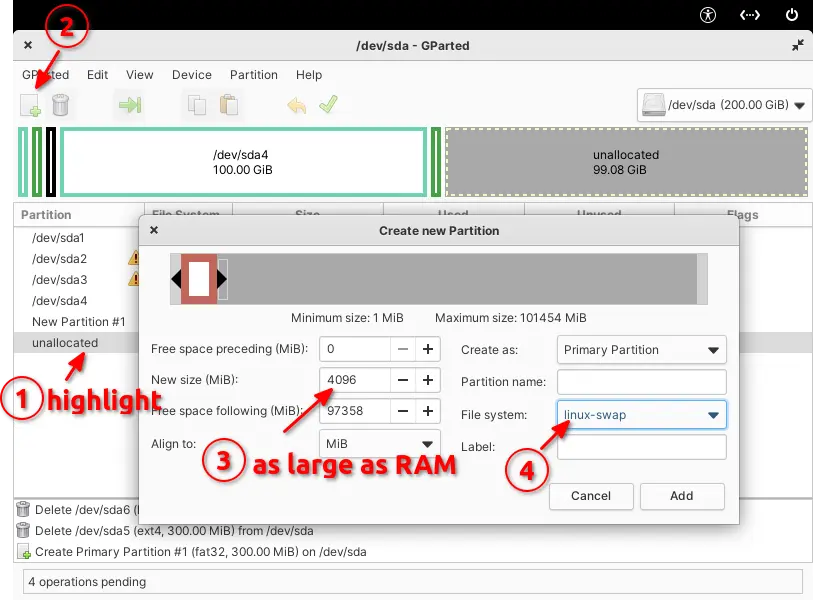Click the resize/move toolbar icon
This screenshot has width=813, height=600.
pyautogui.click(x=129, y=105)
